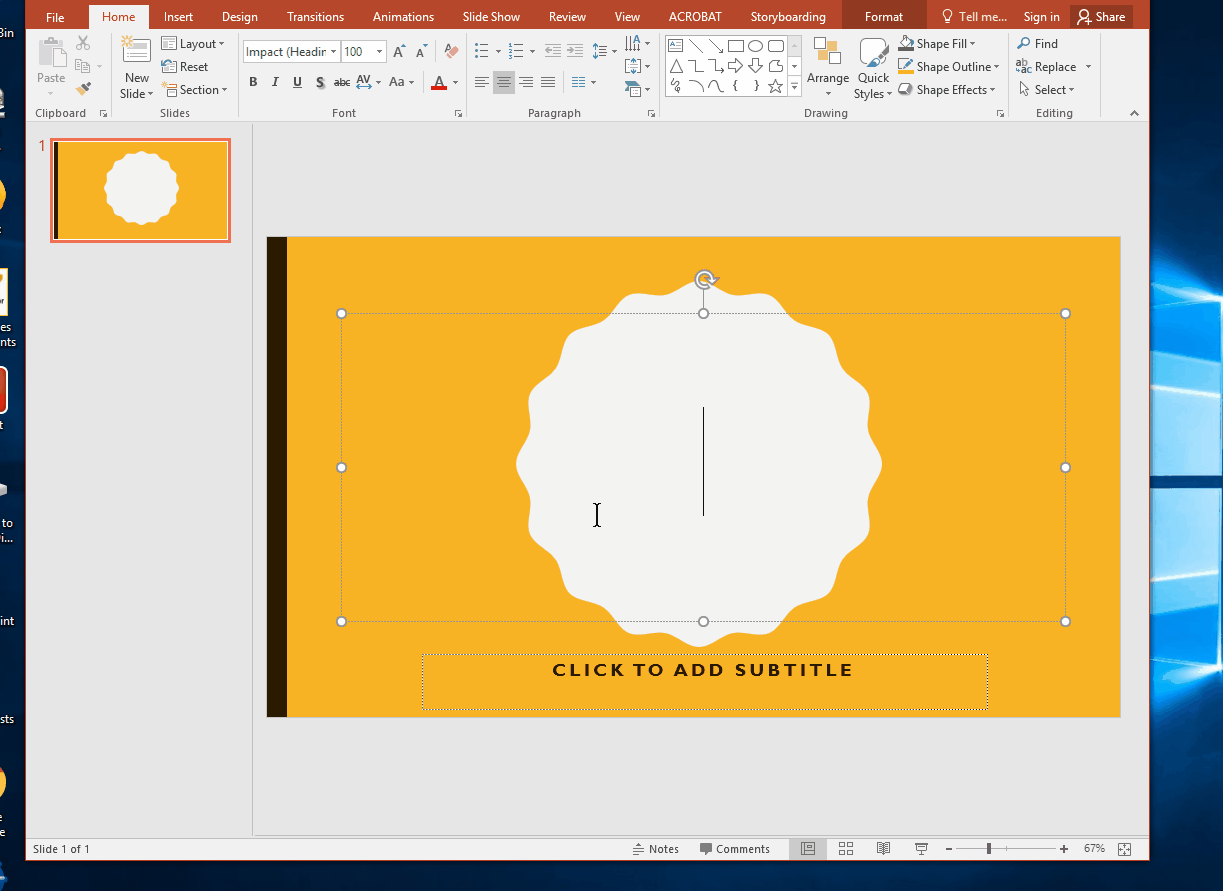Viewport: 1223px width, 891px height.
Task: Select the Isosceles Triangle shape
Action: [x=676, y=66]
